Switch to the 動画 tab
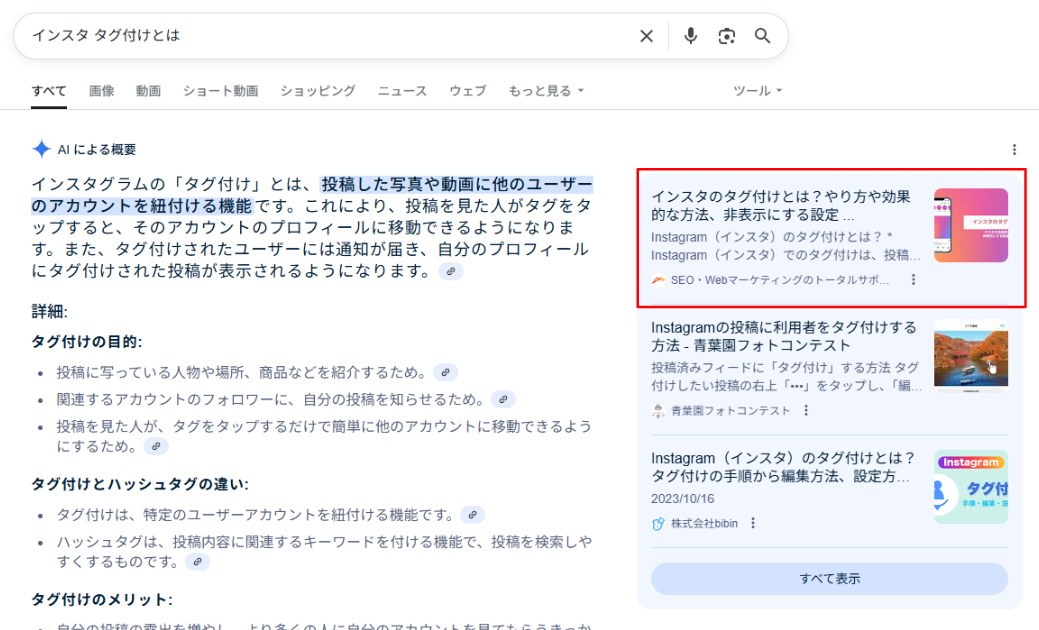The width and height of the screenshot is (1039, 630). pyautogui.click(x=148, y=91)
